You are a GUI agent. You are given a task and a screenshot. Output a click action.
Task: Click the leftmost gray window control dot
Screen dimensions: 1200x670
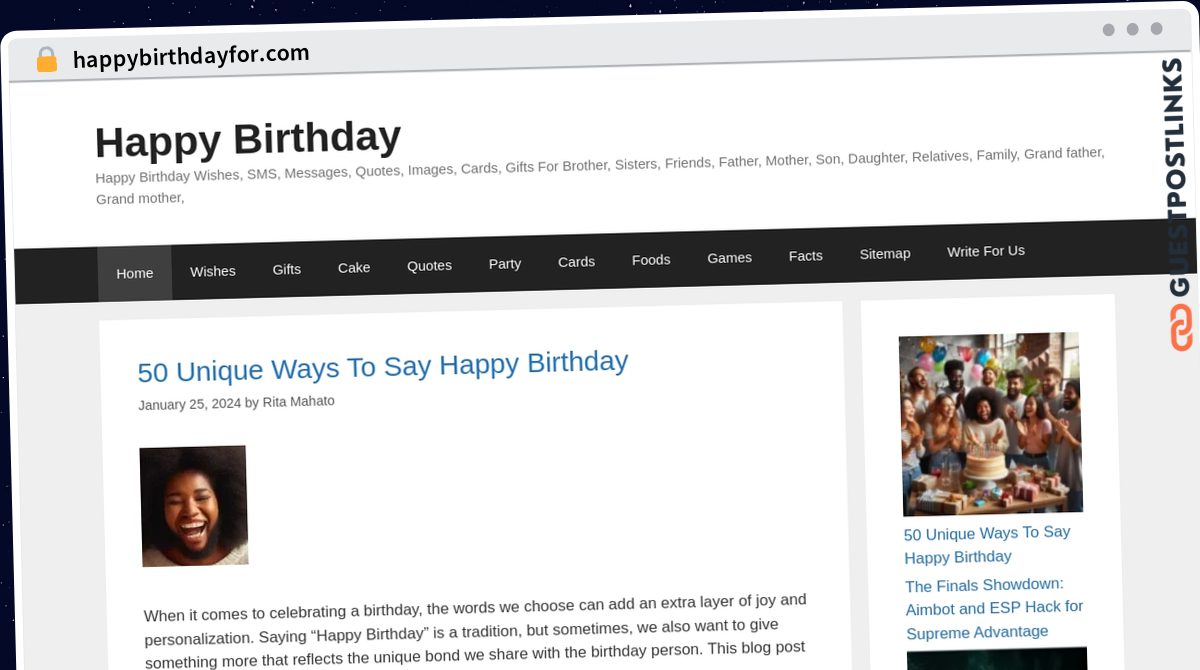(1108, 30)
